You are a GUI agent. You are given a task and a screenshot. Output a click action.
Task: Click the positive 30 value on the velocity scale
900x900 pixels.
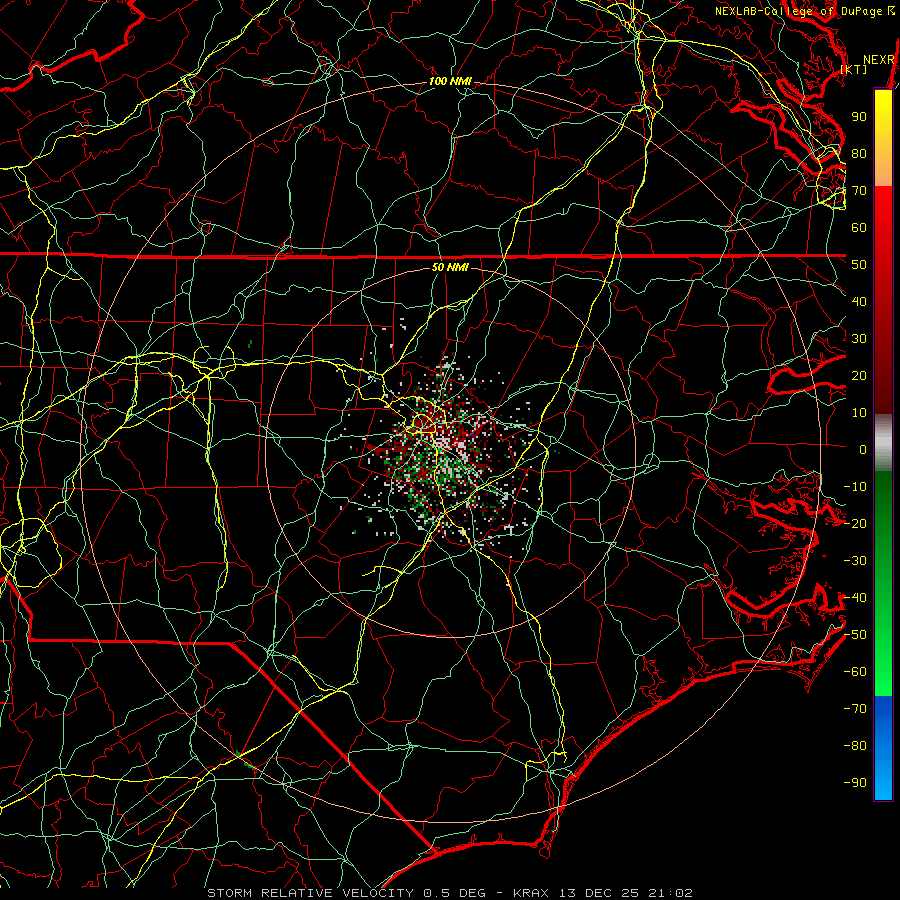click(x=859, y=339)
